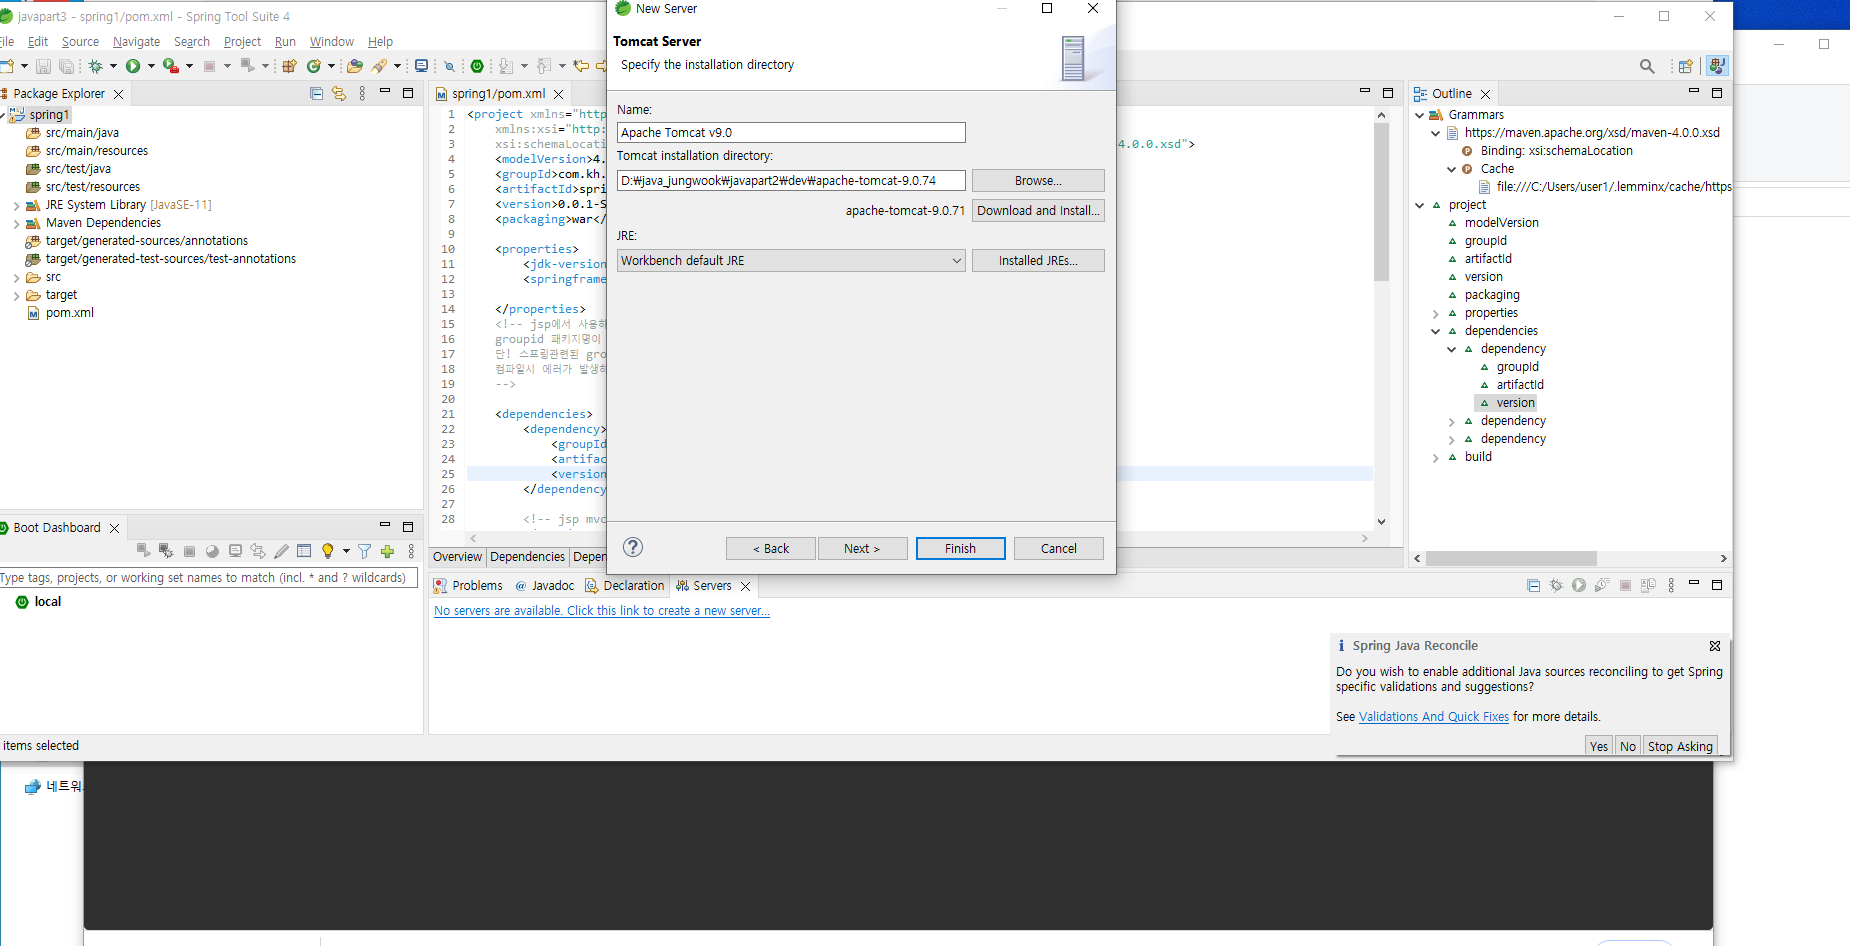The width and height of the screenshot is (1850, 946).
Task: Click the search magnifier icon in toolbar
Action: point(1647,66)
